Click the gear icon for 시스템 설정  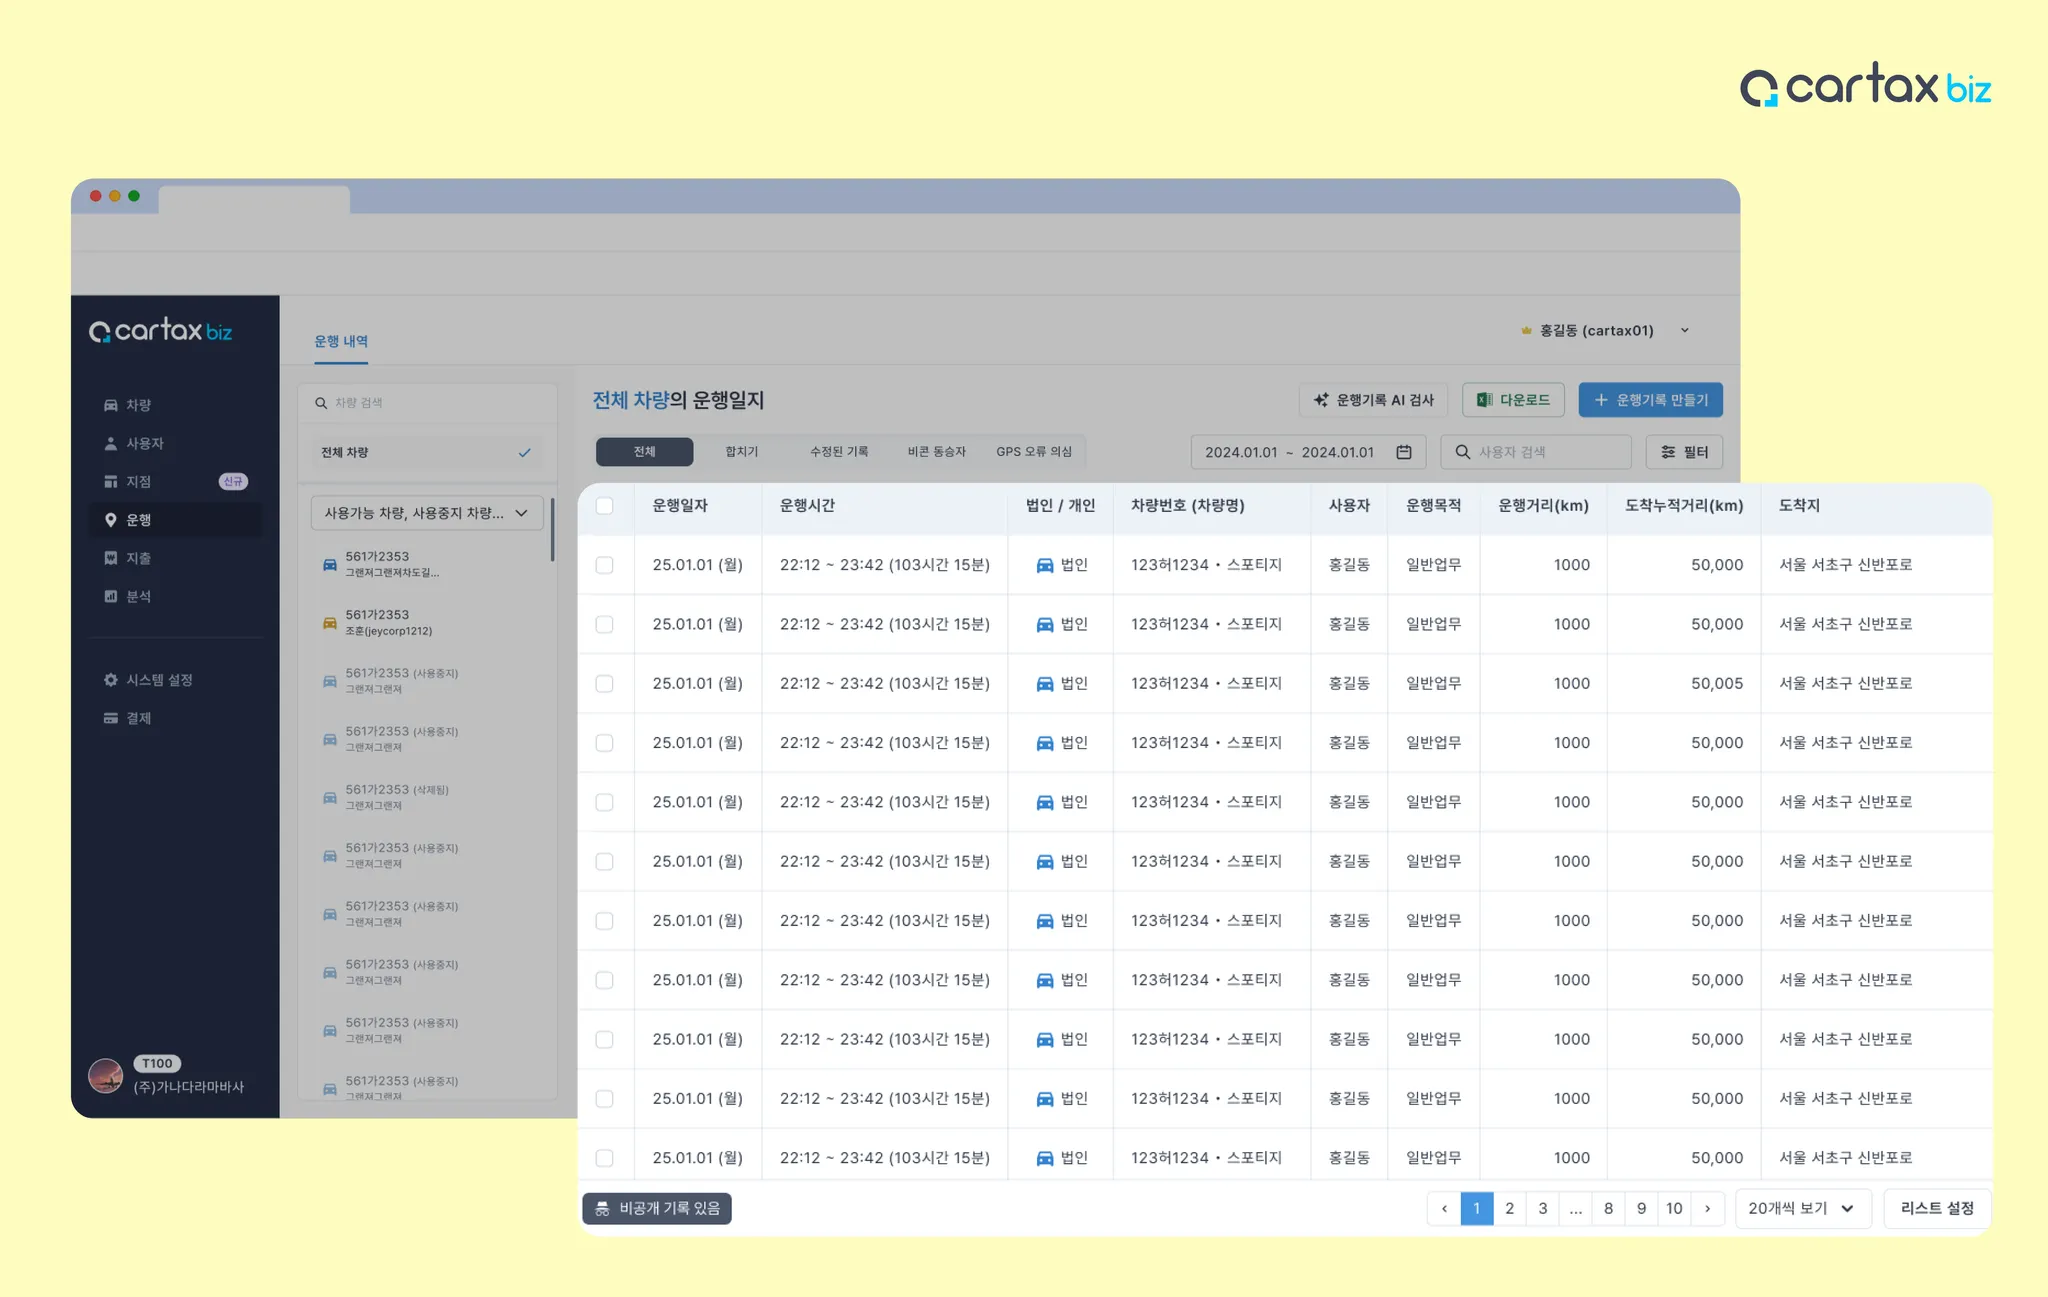(111, 680)
